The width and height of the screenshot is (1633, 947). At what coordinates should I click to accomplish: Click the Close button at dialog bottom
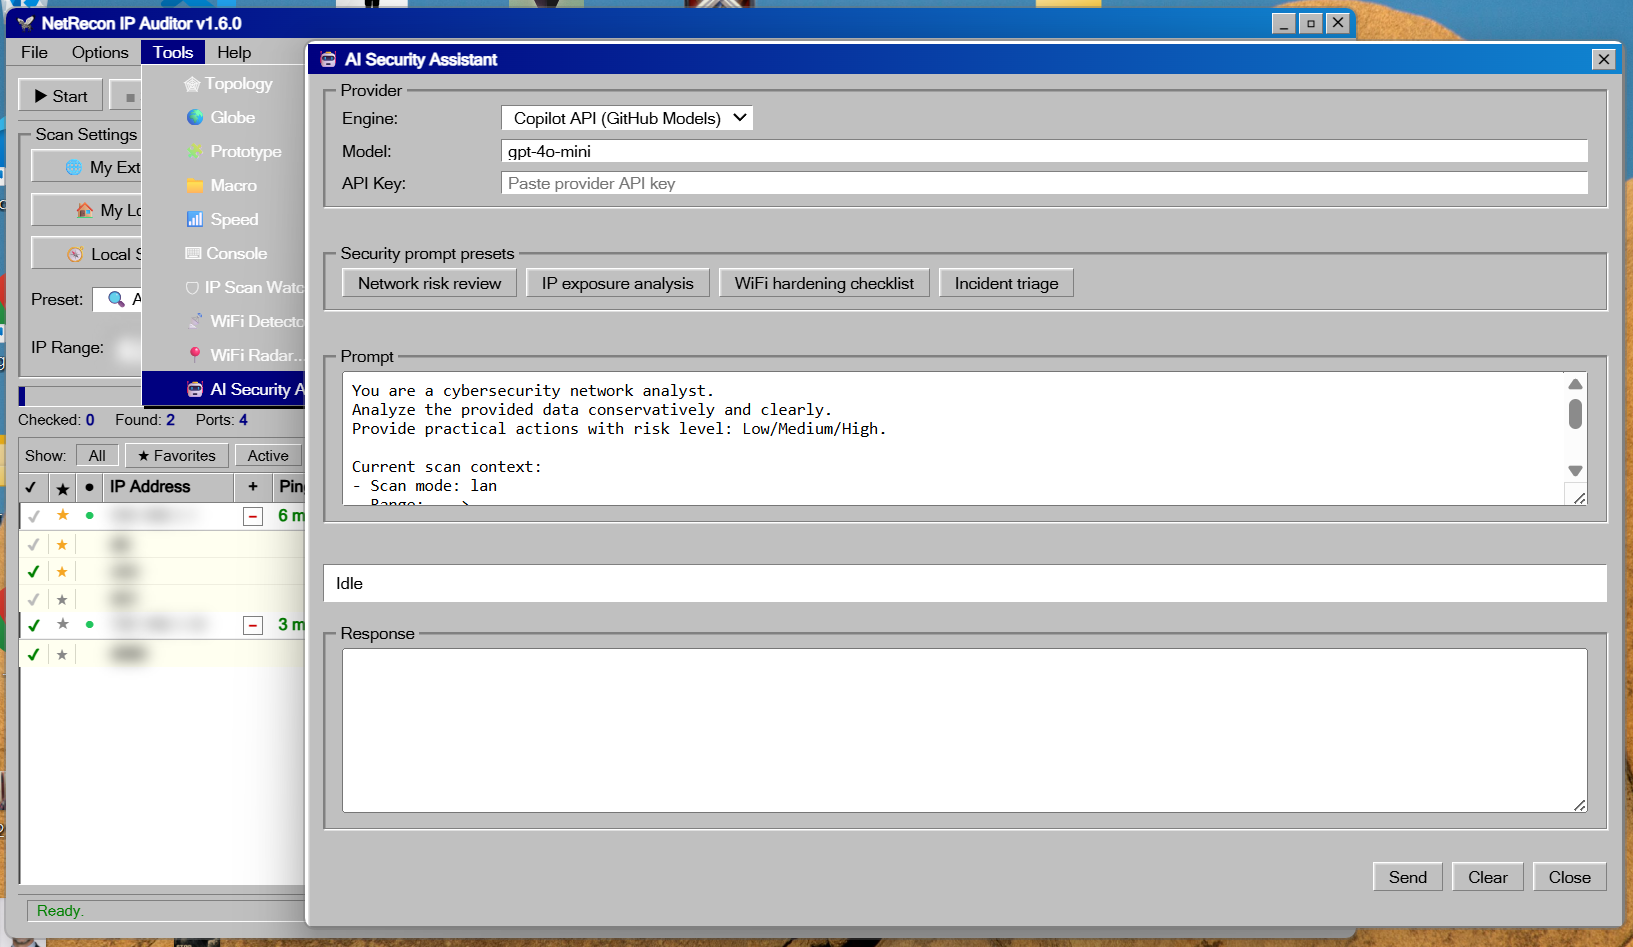(1570, 877)
